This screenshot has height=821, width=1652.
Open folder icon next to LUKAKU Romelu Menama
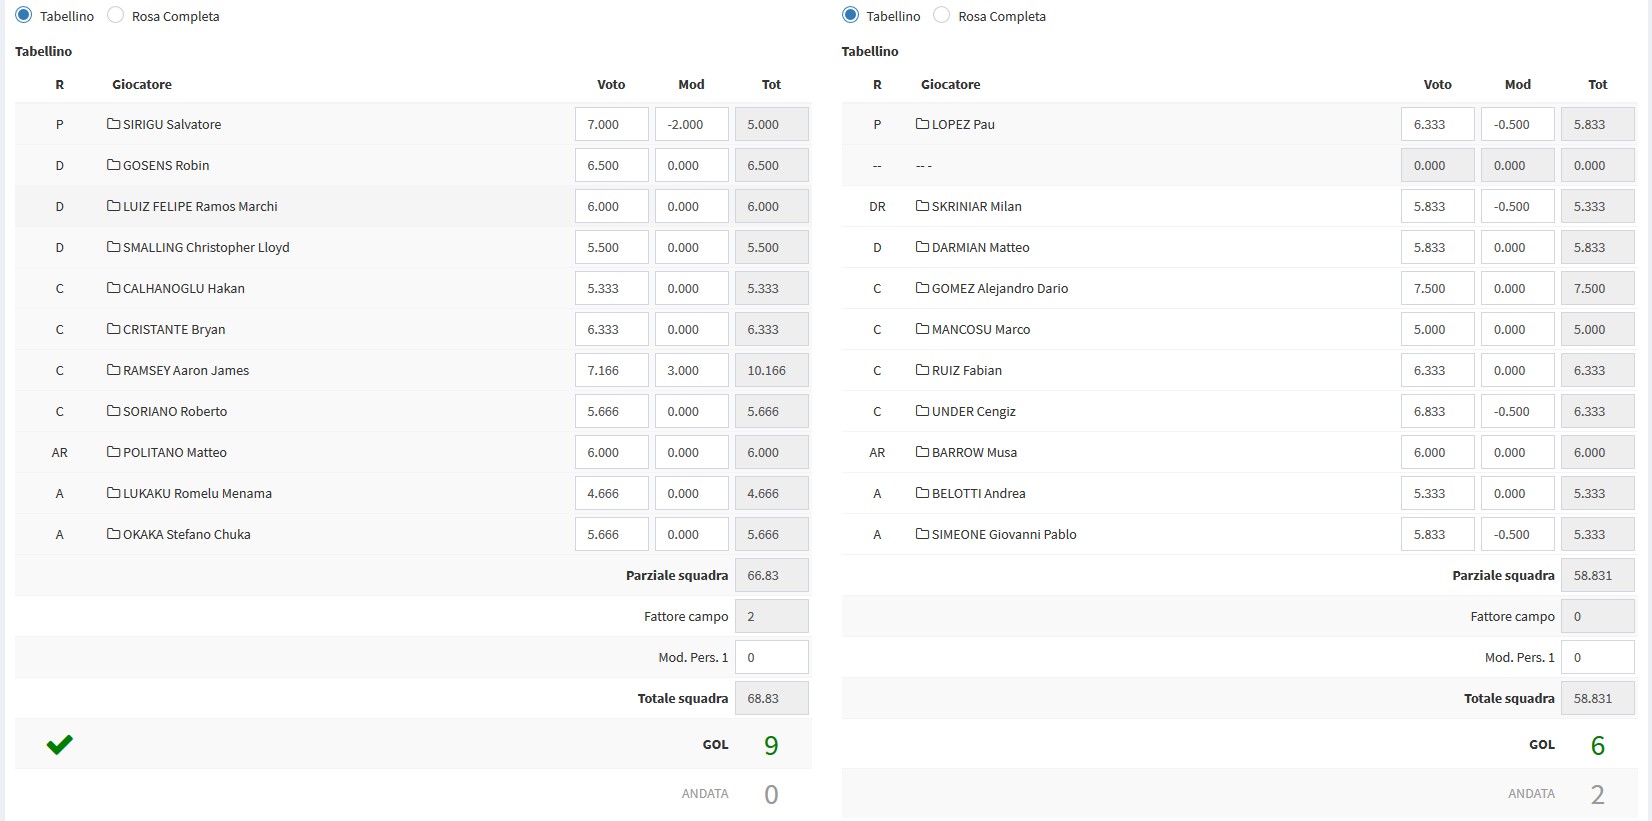[x=113, y=493]
